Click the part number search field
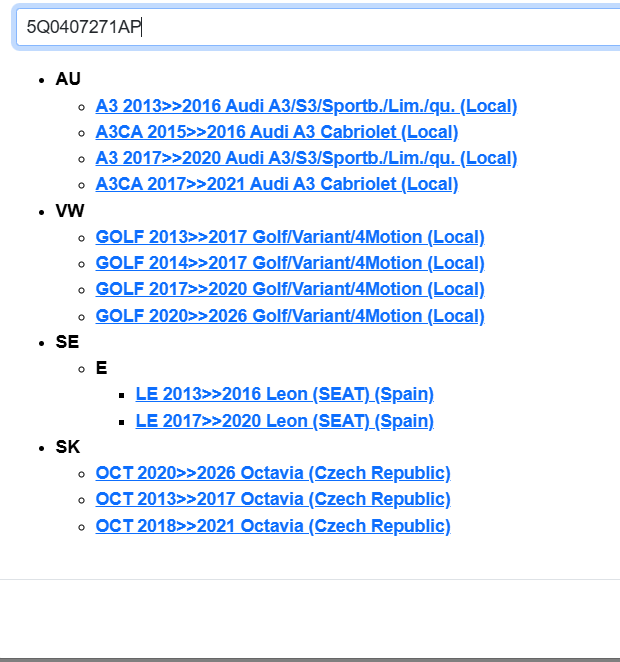This screenshot has height=662, width=620. click(320, 27)
